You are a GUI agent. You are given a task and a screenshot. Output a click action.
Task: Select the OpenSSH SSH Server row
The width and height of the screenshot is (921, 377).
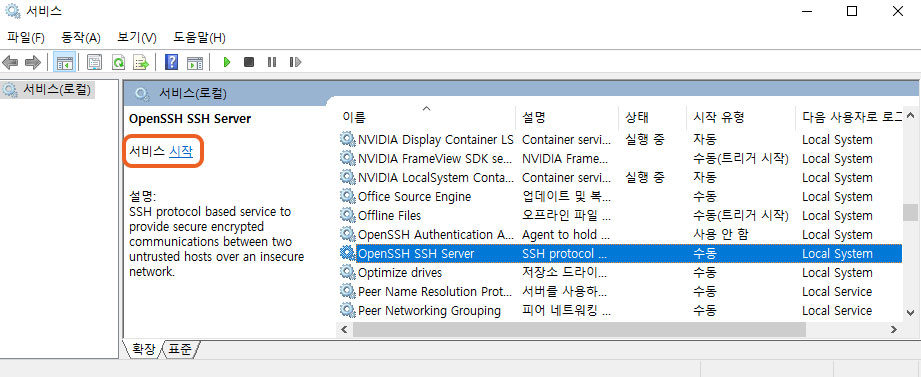tap(620, 253)
